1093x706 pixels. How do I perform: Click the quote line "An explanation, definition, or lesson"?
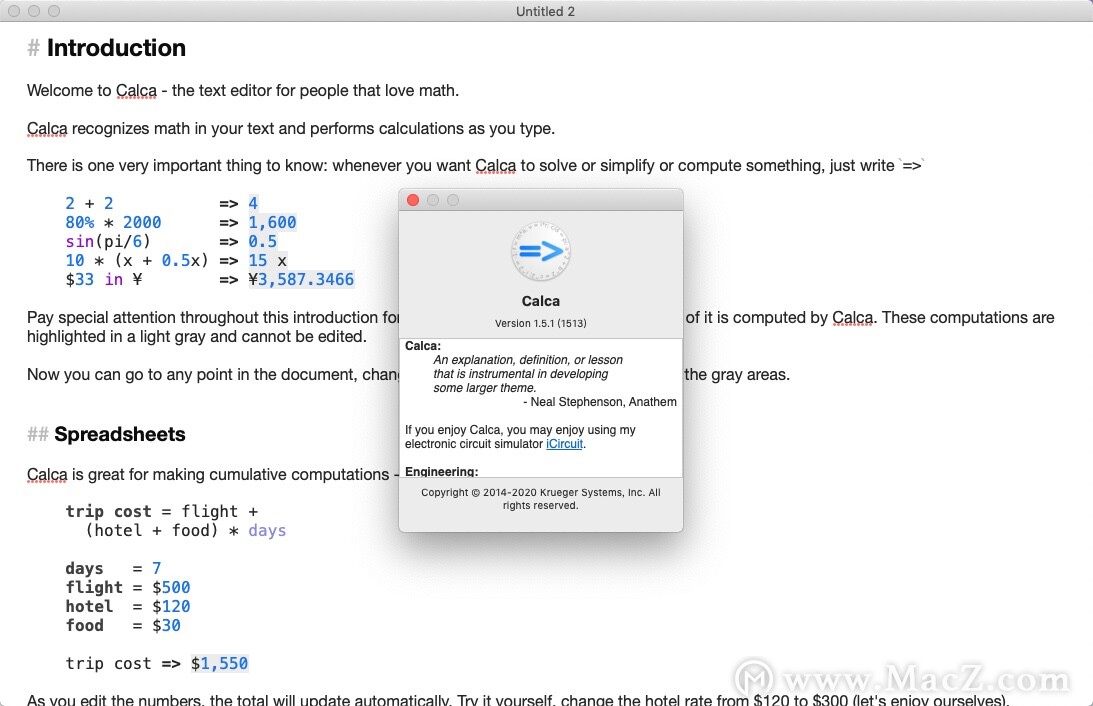[528, 360]
